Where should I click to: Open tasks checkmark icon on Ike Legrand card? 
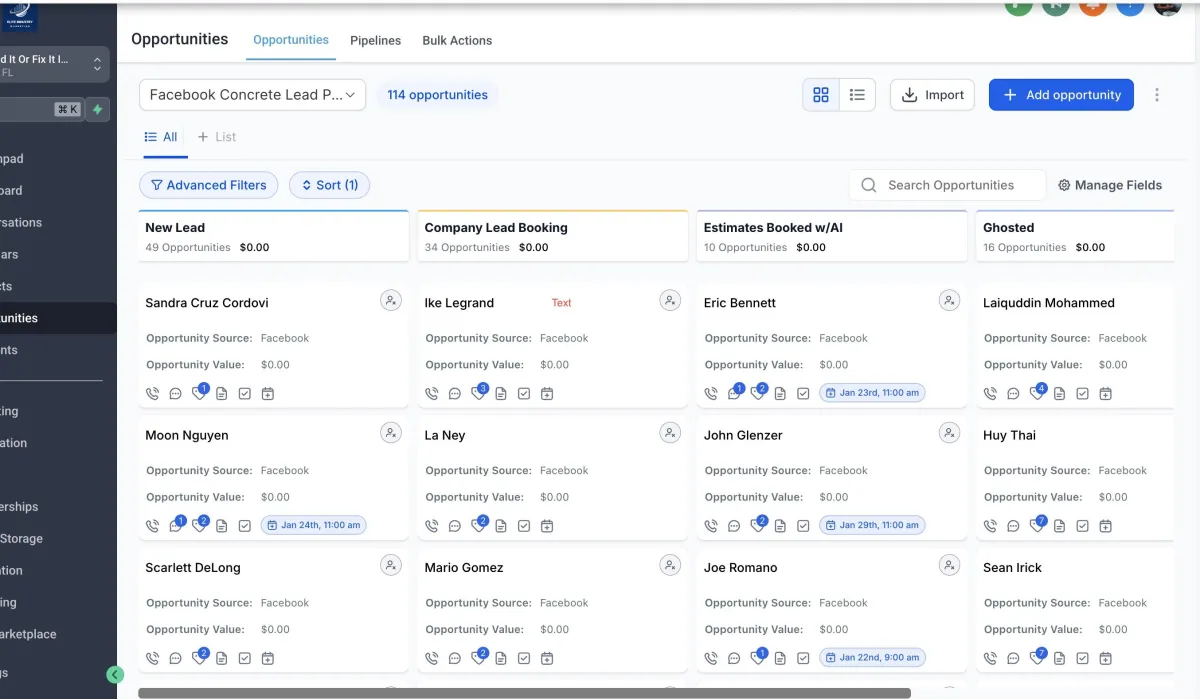point(524,394)
